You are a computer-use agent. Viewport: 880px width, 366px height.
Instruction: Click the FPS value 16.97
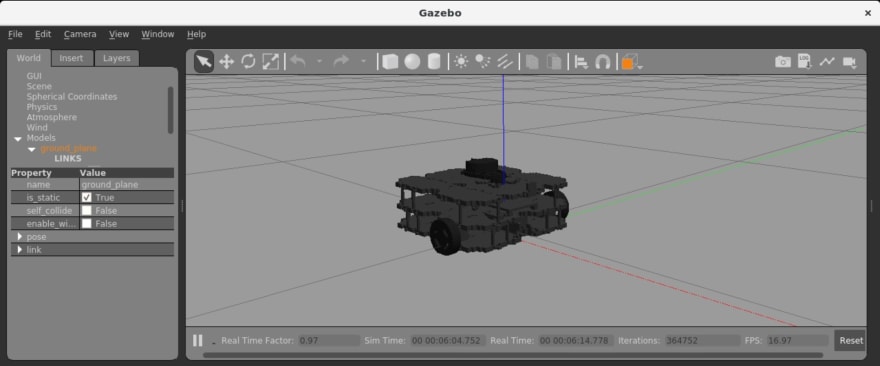(798, 340)
